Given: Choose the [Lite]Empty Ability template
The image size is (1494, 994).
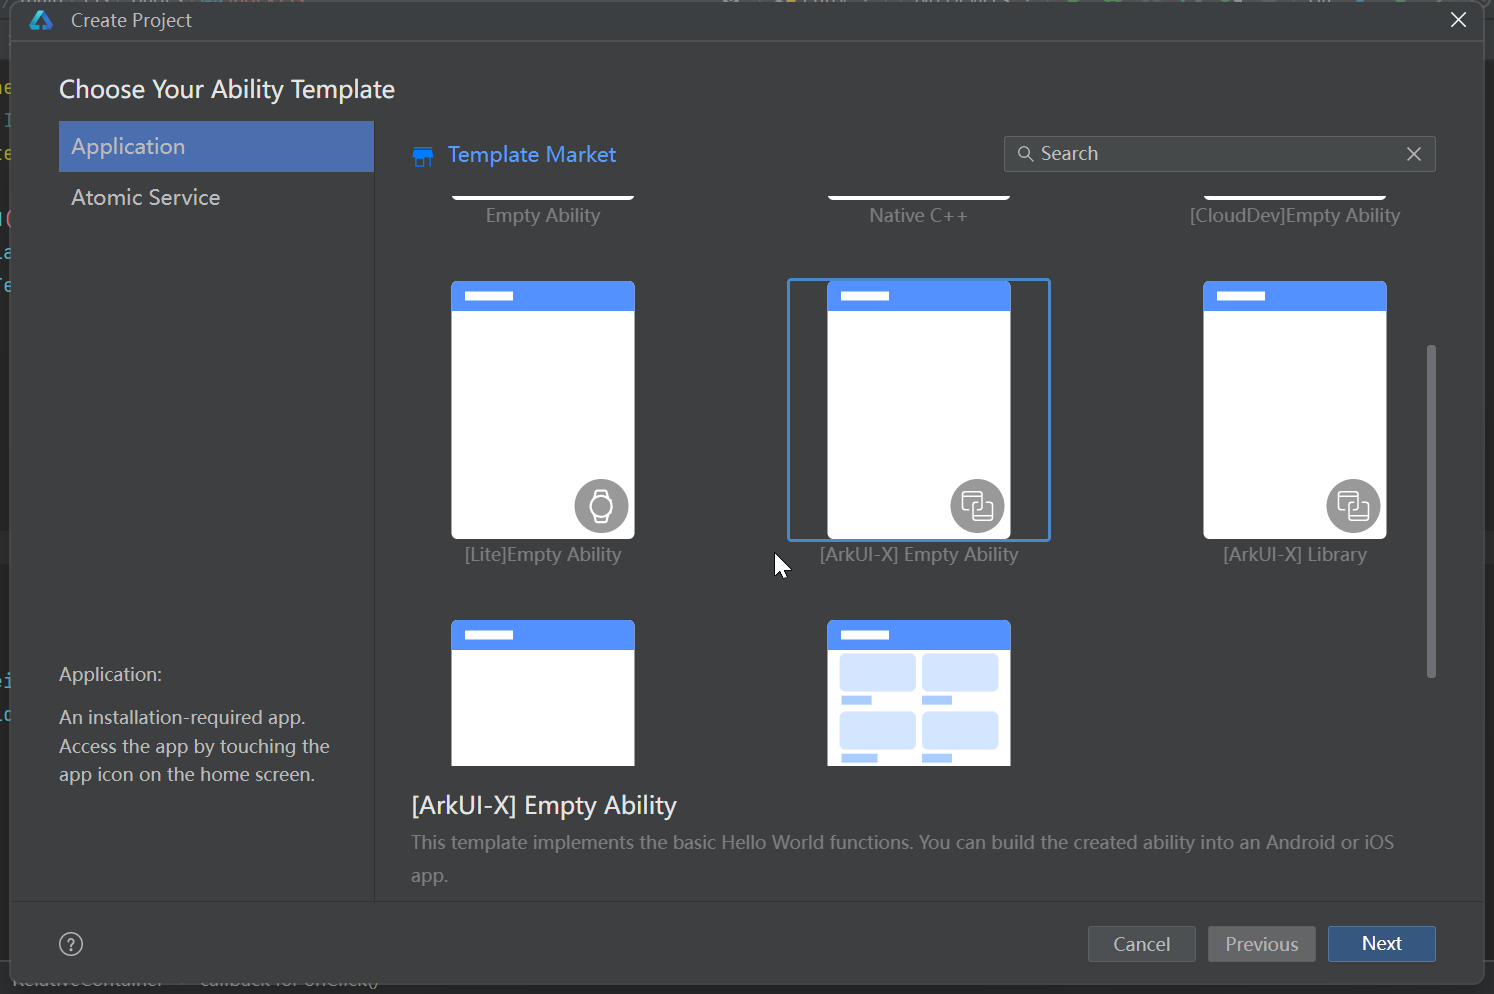Looking at the screenshot, I should pos(543,410).
